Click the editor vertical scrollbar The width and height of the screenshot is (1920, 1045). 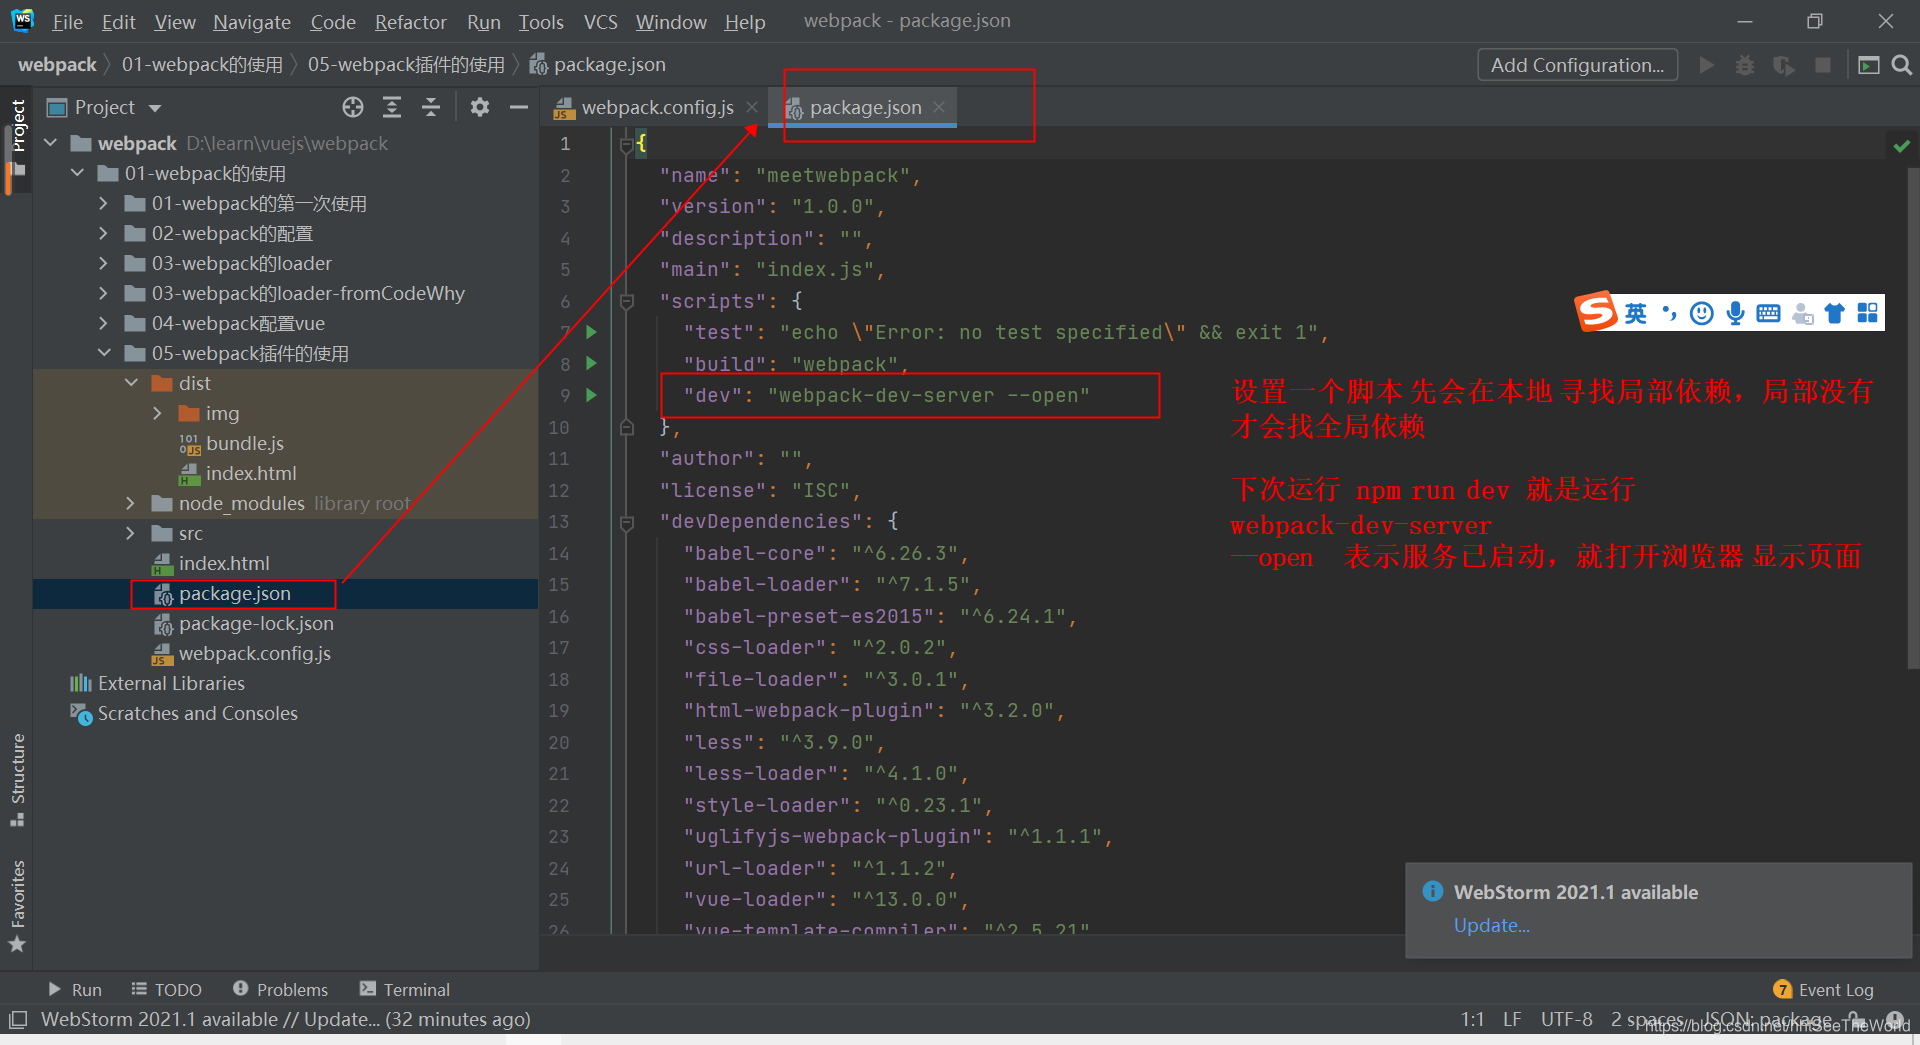coord(1913,418)
